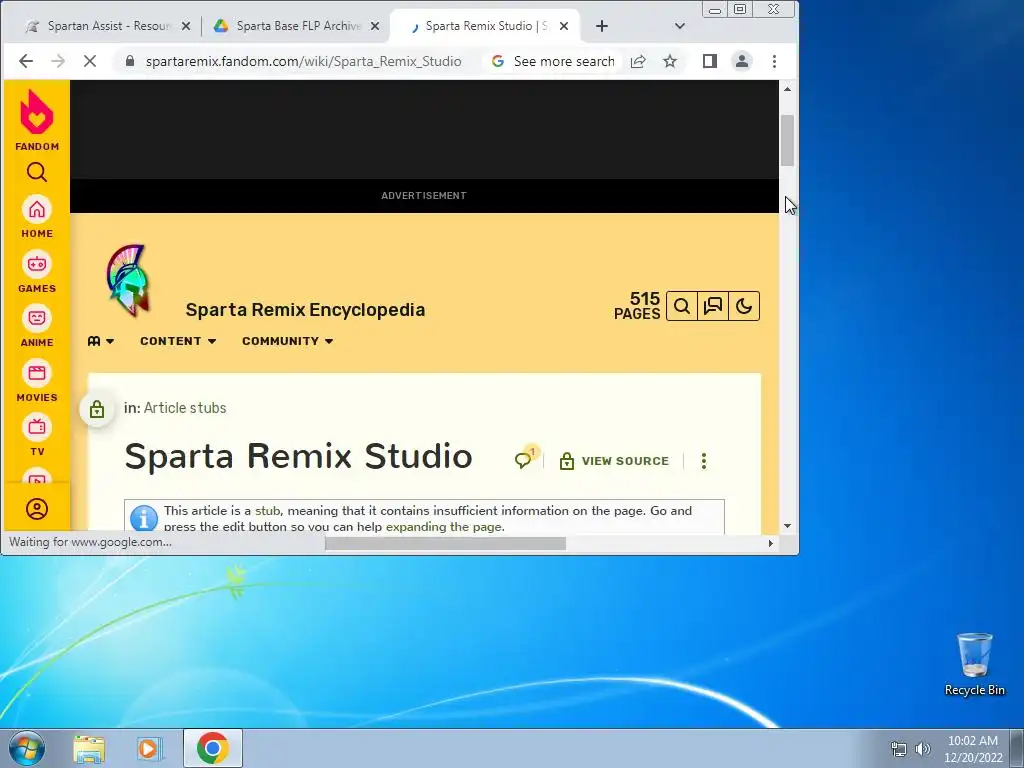Close the Sparta Remix Studio tab
The image size is (1024, 768).
coord(564,26)
